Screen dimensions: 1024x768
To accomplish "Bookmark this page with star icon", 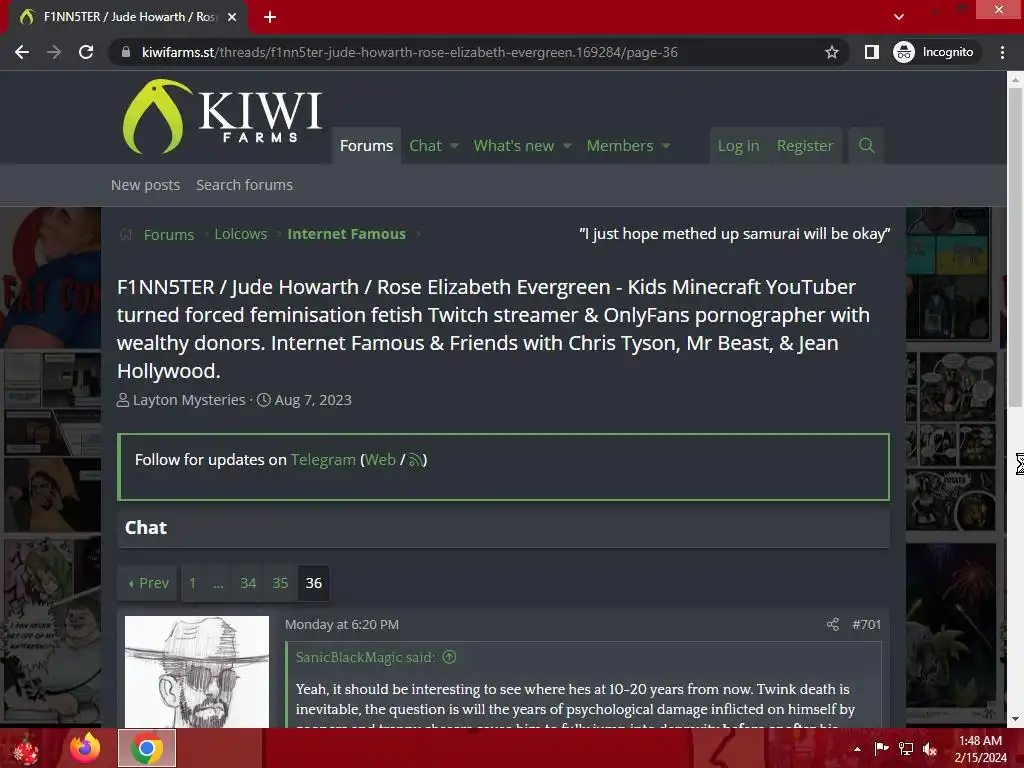I will tap(831, 52).
